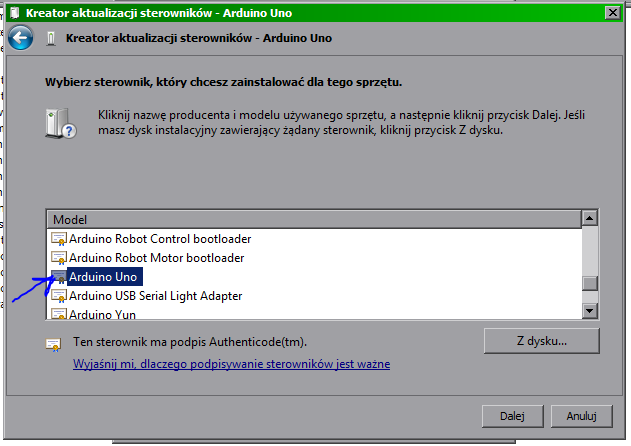The width and height of the screenshot is (631, 446).
Task: Click the back arrow button
Action: click(22, 39)
